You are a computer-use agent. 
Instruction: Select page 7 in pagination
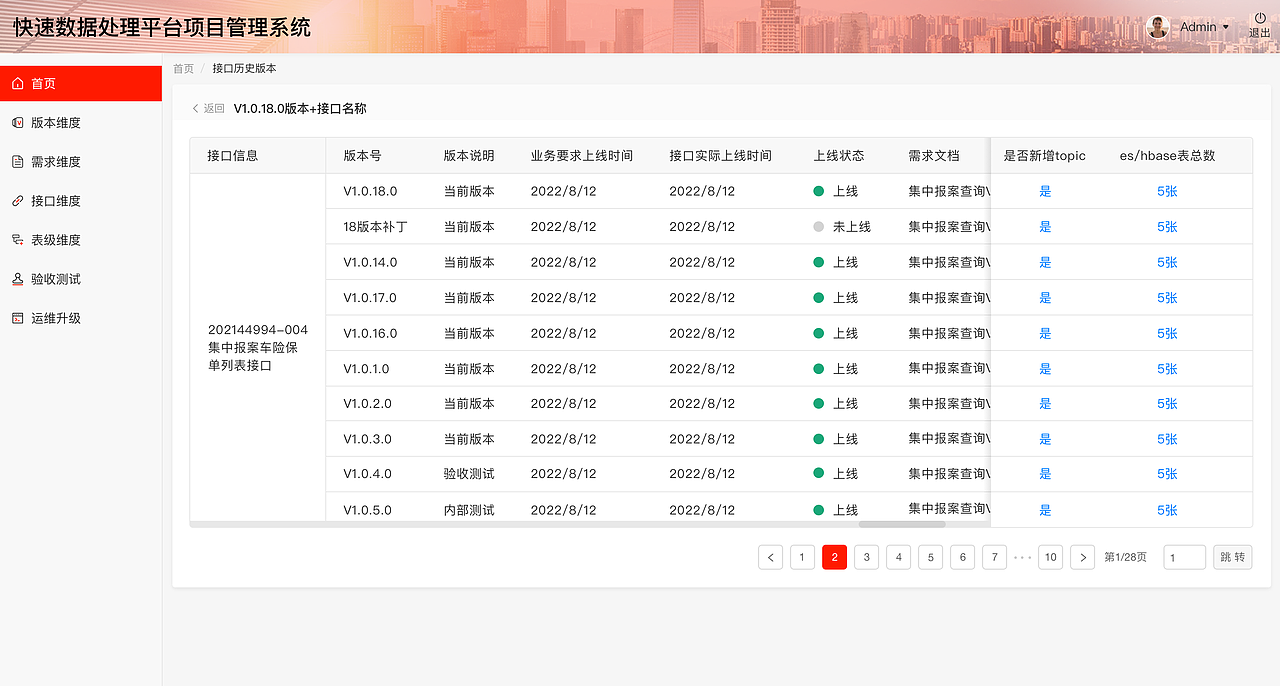994,557
